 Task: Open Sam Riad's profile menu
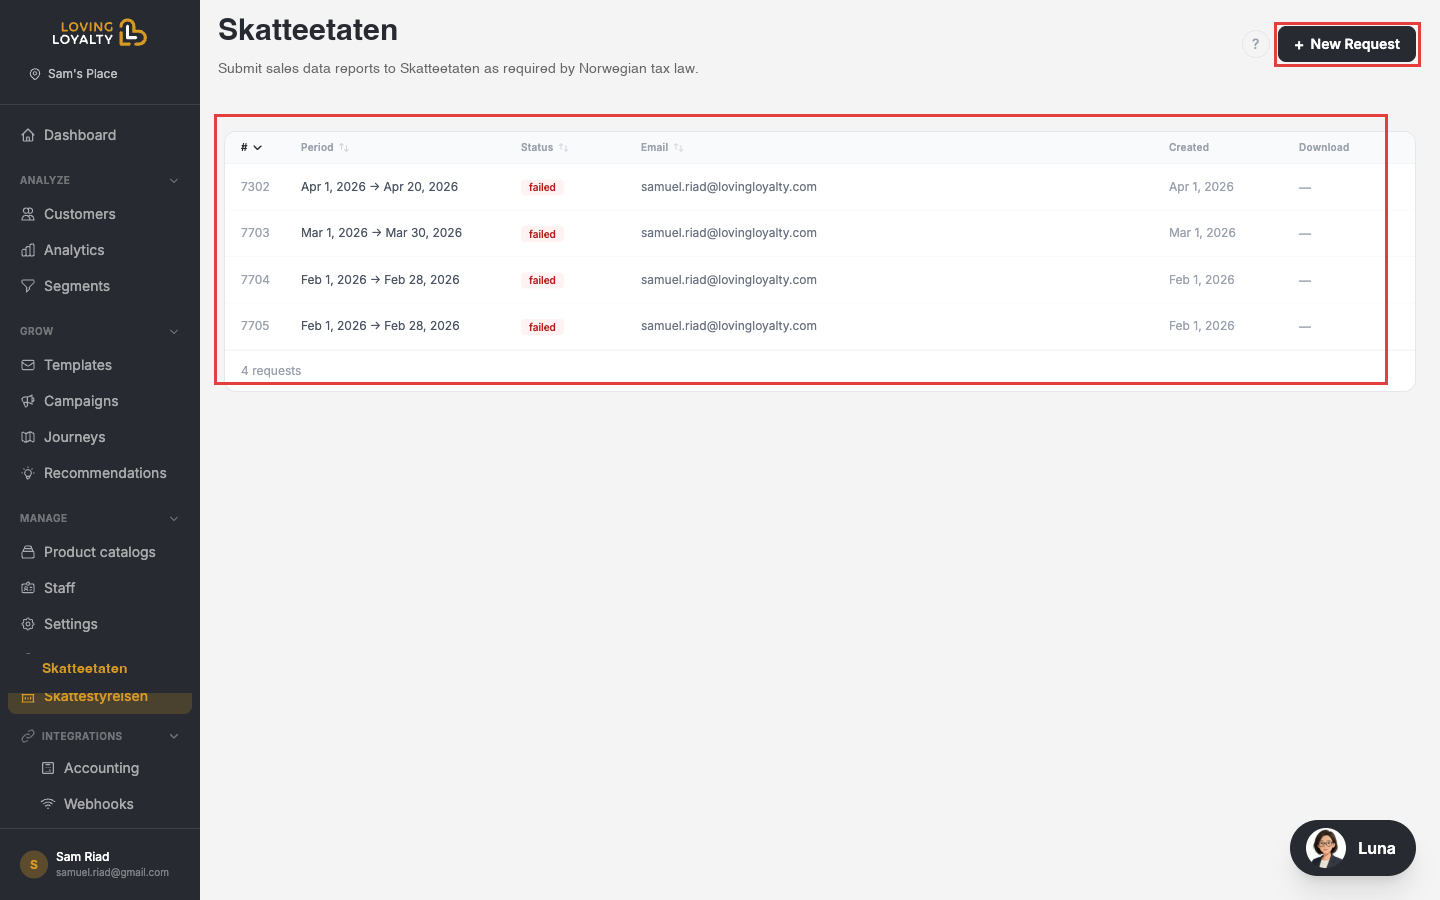100,864
